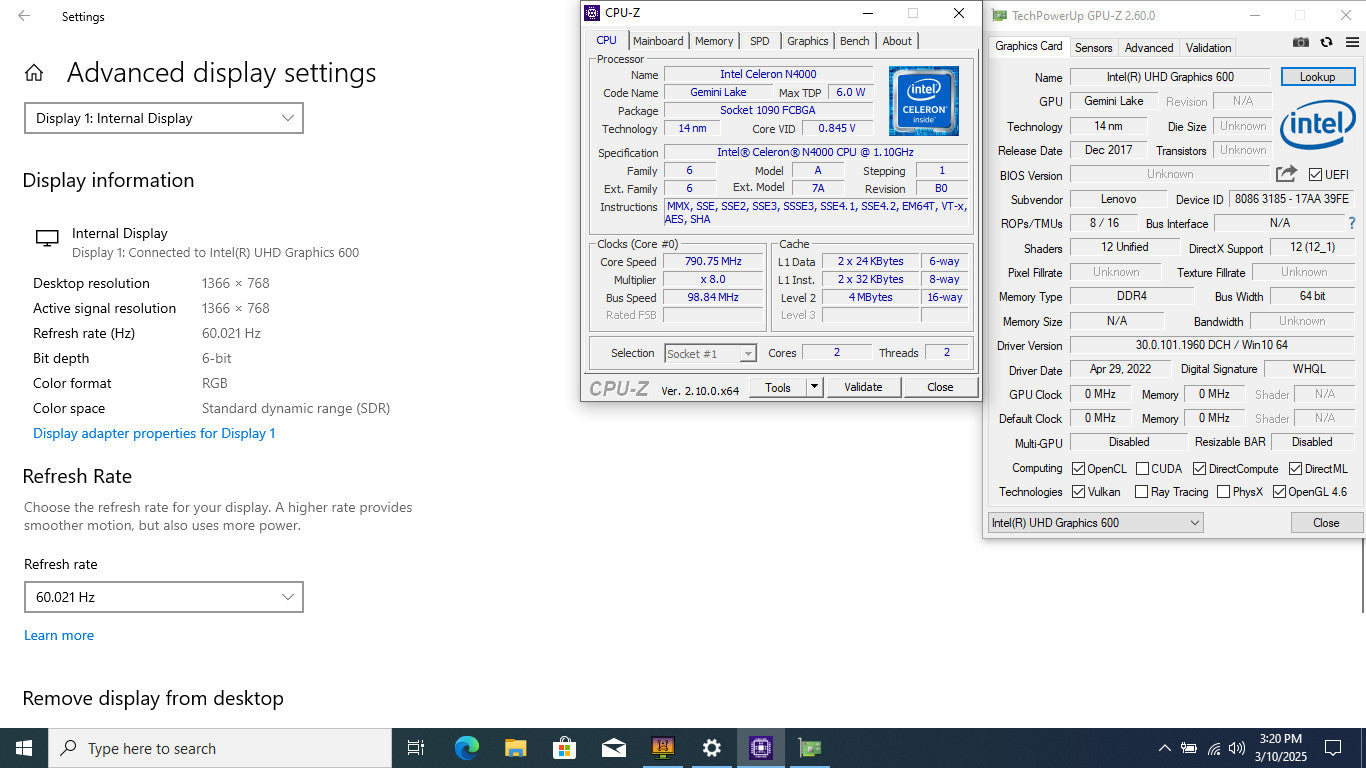The width and height of the screenshot is (1366, 768).
Task: Open Display adapter properties for Display 1 link
Action: [x=154, y=433]
